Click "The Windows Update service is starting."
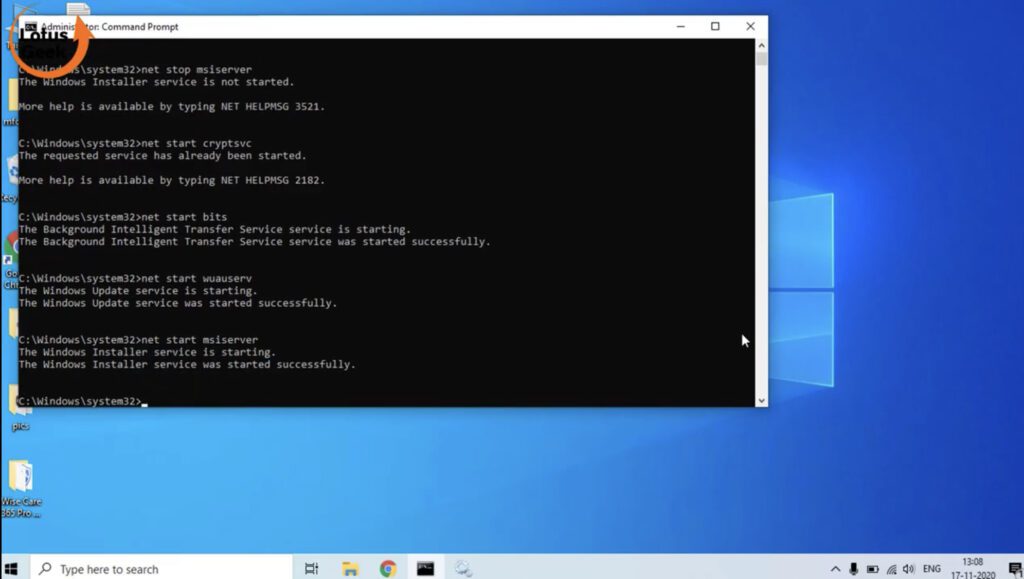1024x579 pixels. [x=138, y=290]
